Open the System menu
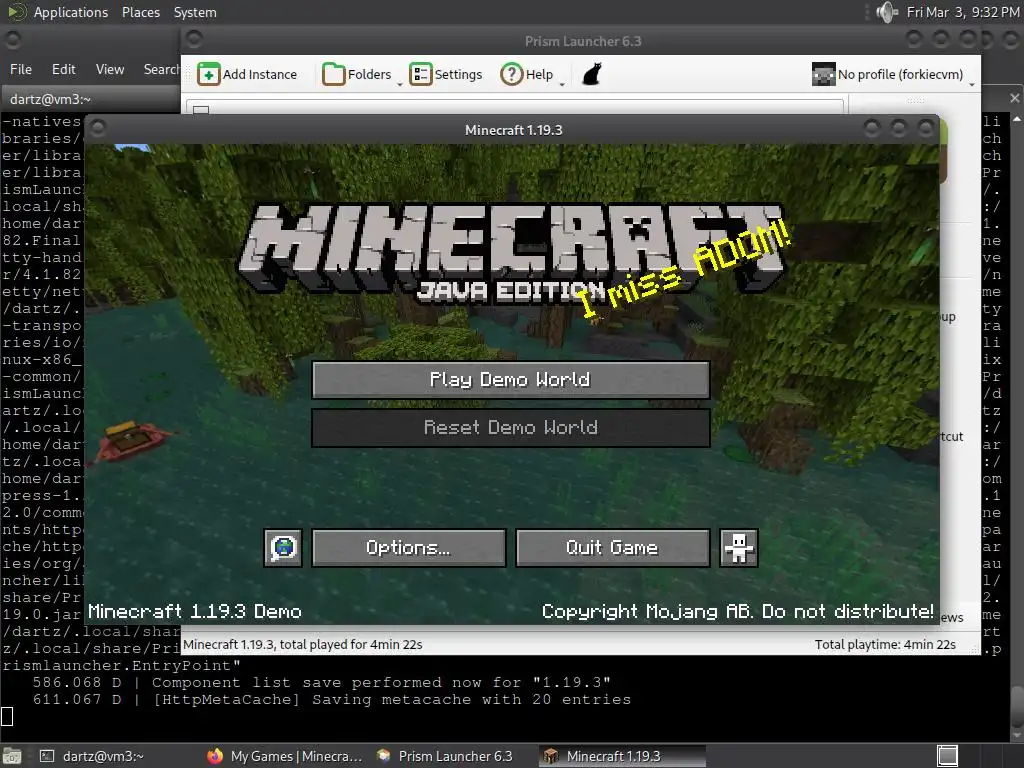 (x=195, y=12)
